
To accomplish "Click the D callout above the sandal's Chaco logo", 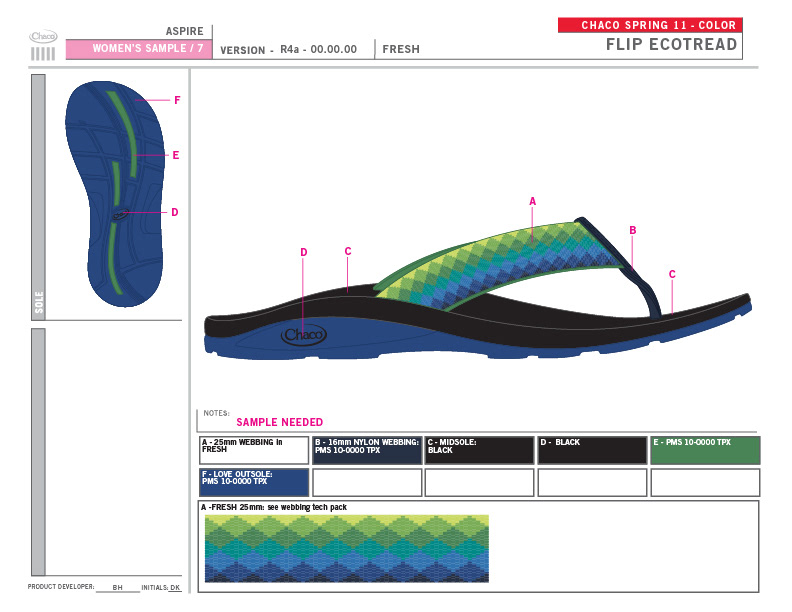I will click(x=304, y=252).
